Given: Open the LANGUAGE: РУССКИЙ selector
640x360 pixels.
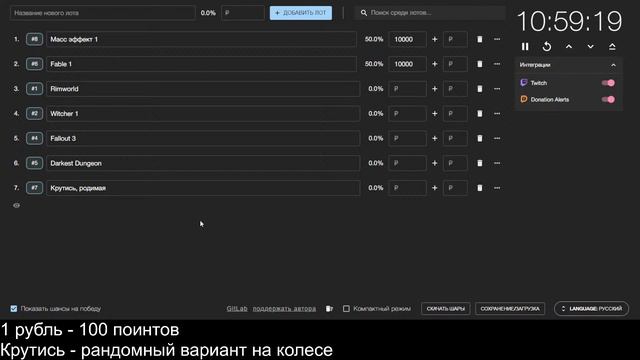Looking at the screenshot, I should 591,309.
